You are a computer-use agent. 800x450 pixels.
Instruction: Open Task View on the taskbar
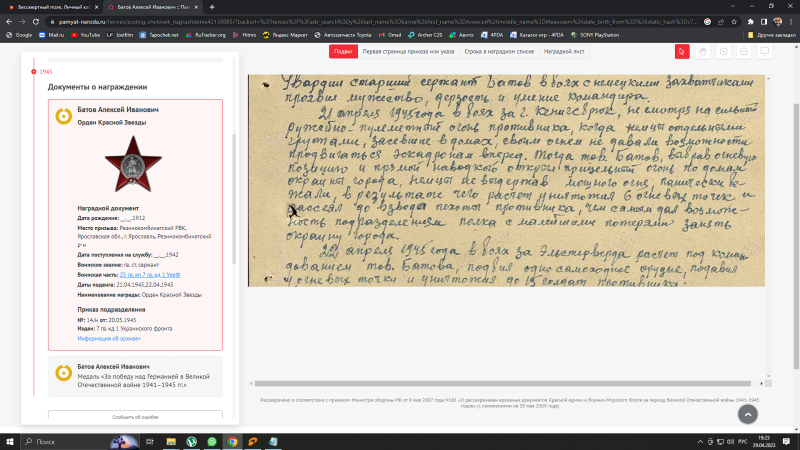click(x=149, y=441)
